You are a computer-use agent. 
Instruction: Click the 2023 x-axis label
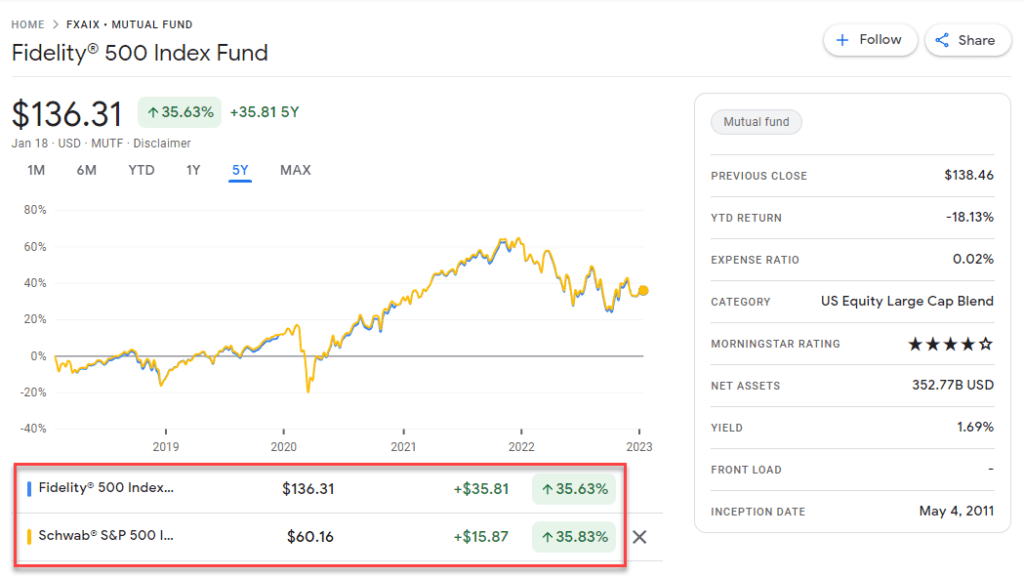pyautogui.click(x=639, y=447)
